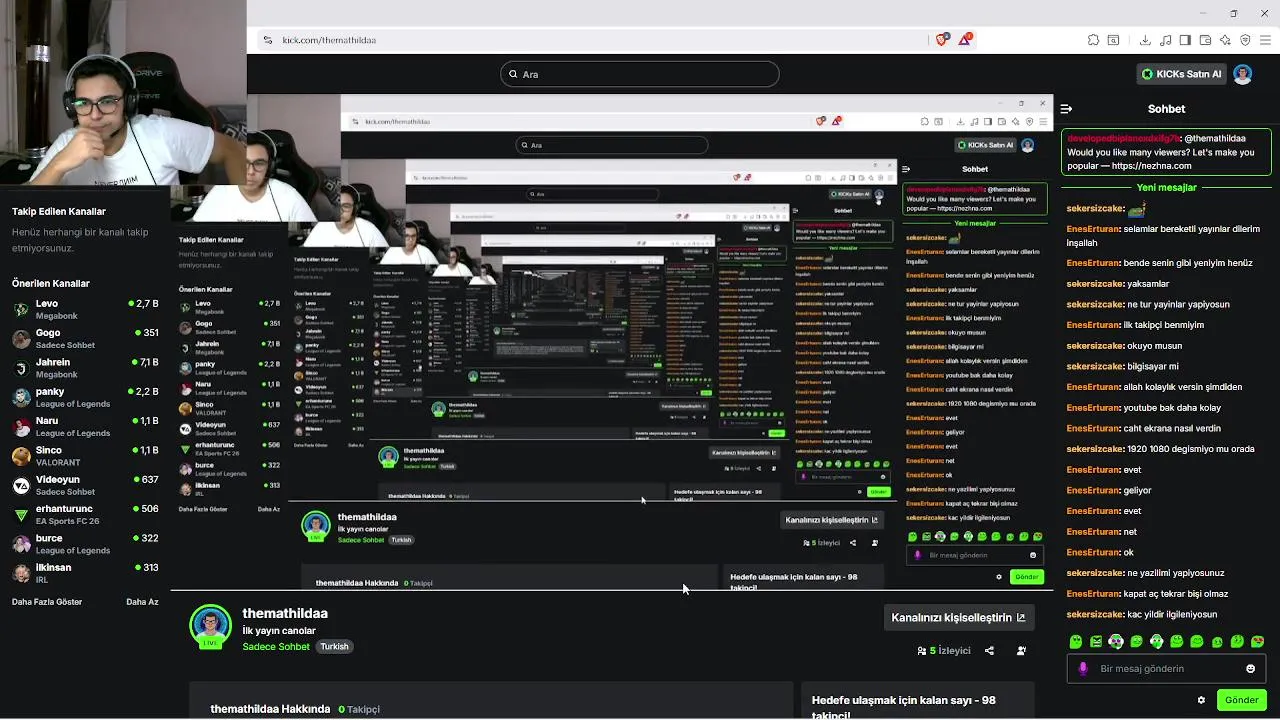This screenshot has width=1280, height=720.
Task: Restore the browser window button
Action: point(1233,13)
